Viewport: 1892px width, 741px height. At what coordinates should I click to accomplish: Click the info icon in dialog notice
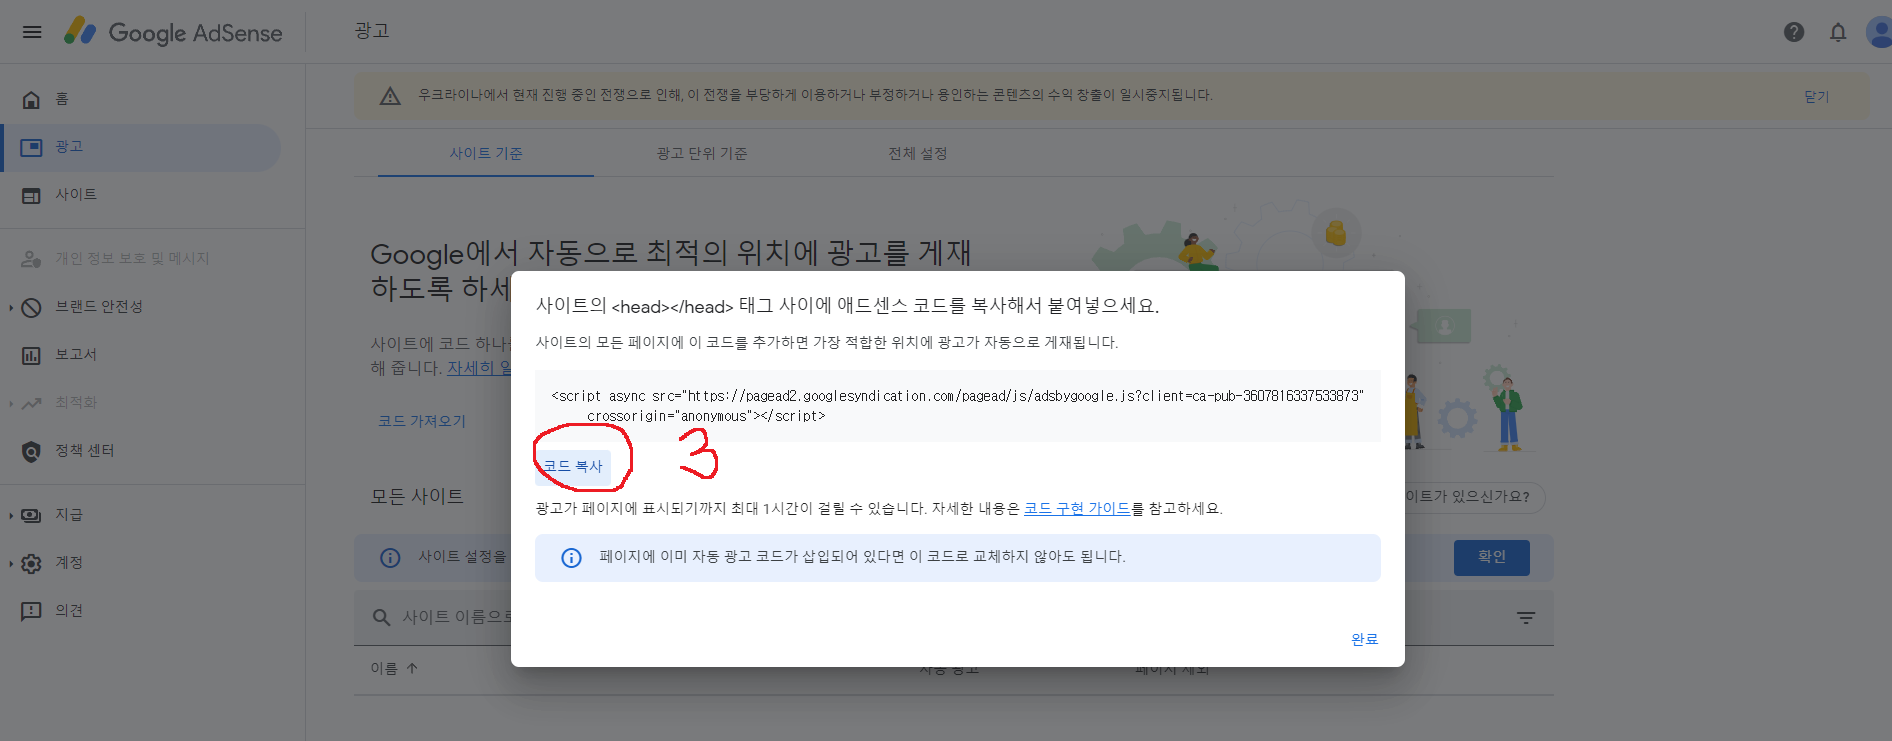tap(571, 558)
